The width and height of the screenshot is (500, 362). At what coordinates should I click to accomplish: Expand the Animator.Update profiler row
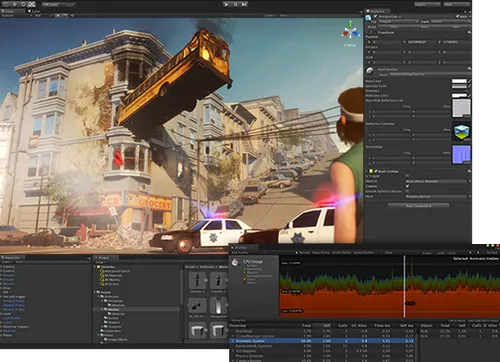pos(233,341)
